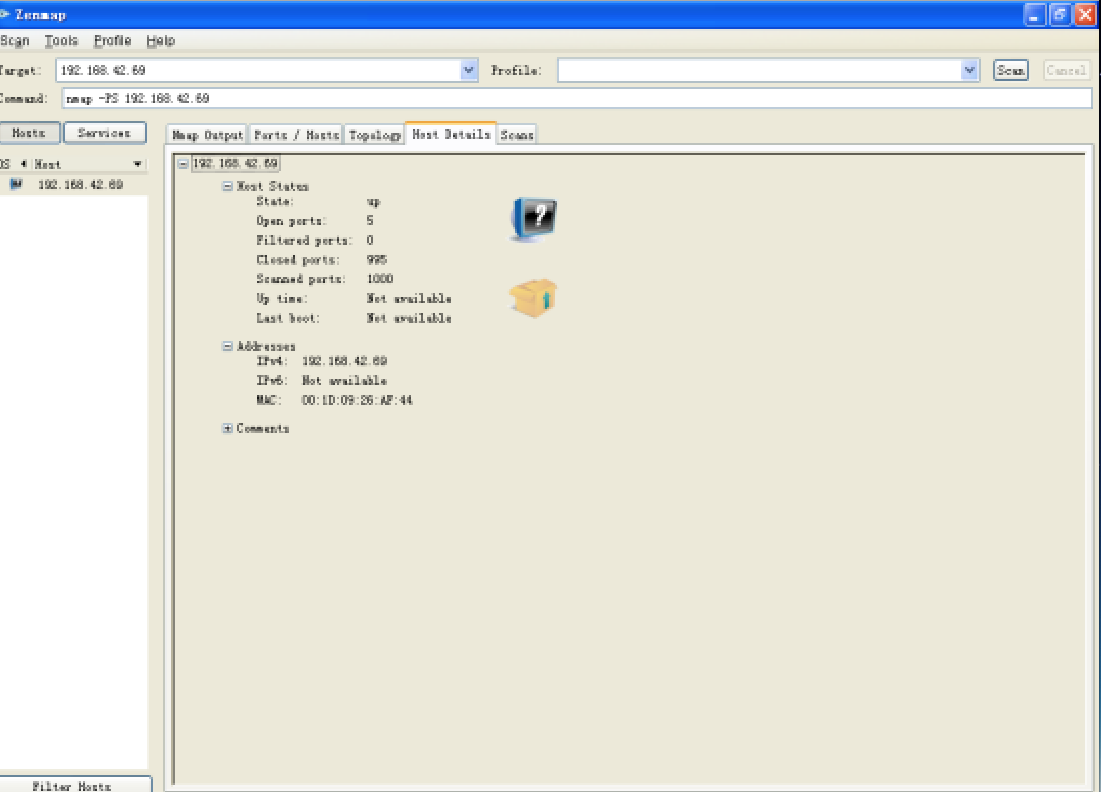Click the Services button
The image size is (1101, 792).
point(105,133)
